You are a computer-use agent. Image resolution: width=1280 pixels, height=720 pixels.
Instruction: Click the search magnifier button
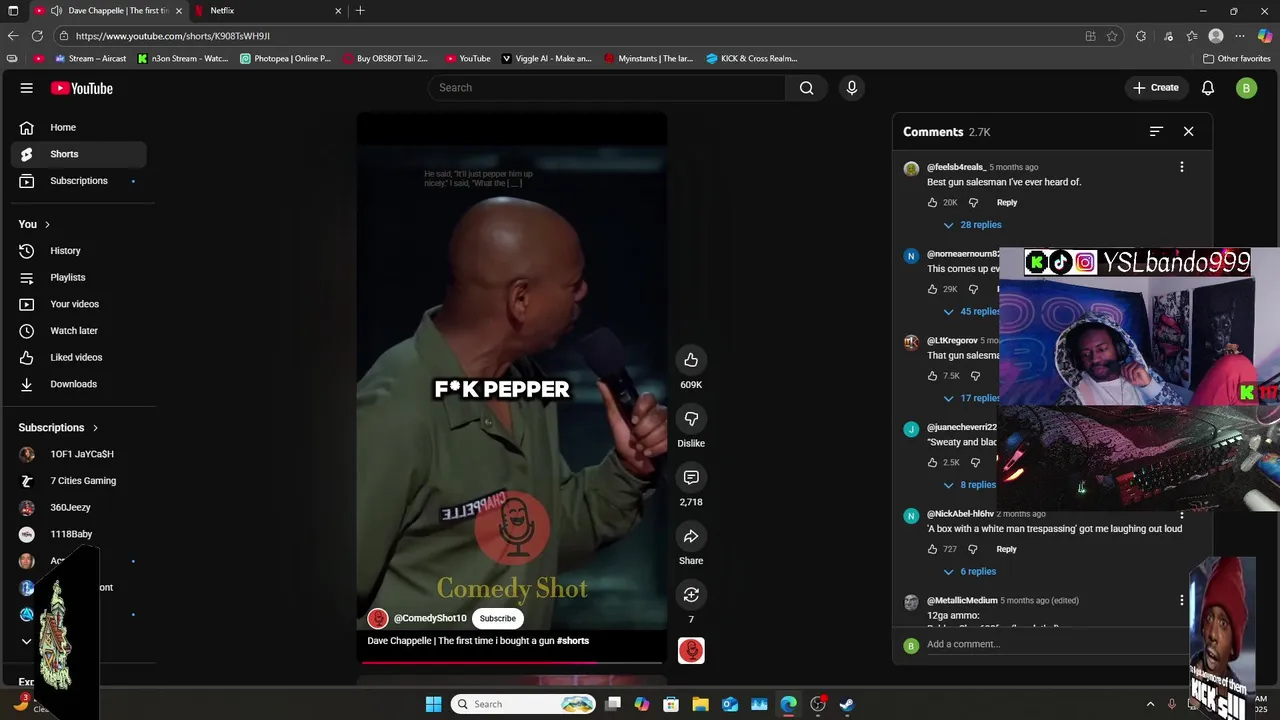click(x=806, y=88)
